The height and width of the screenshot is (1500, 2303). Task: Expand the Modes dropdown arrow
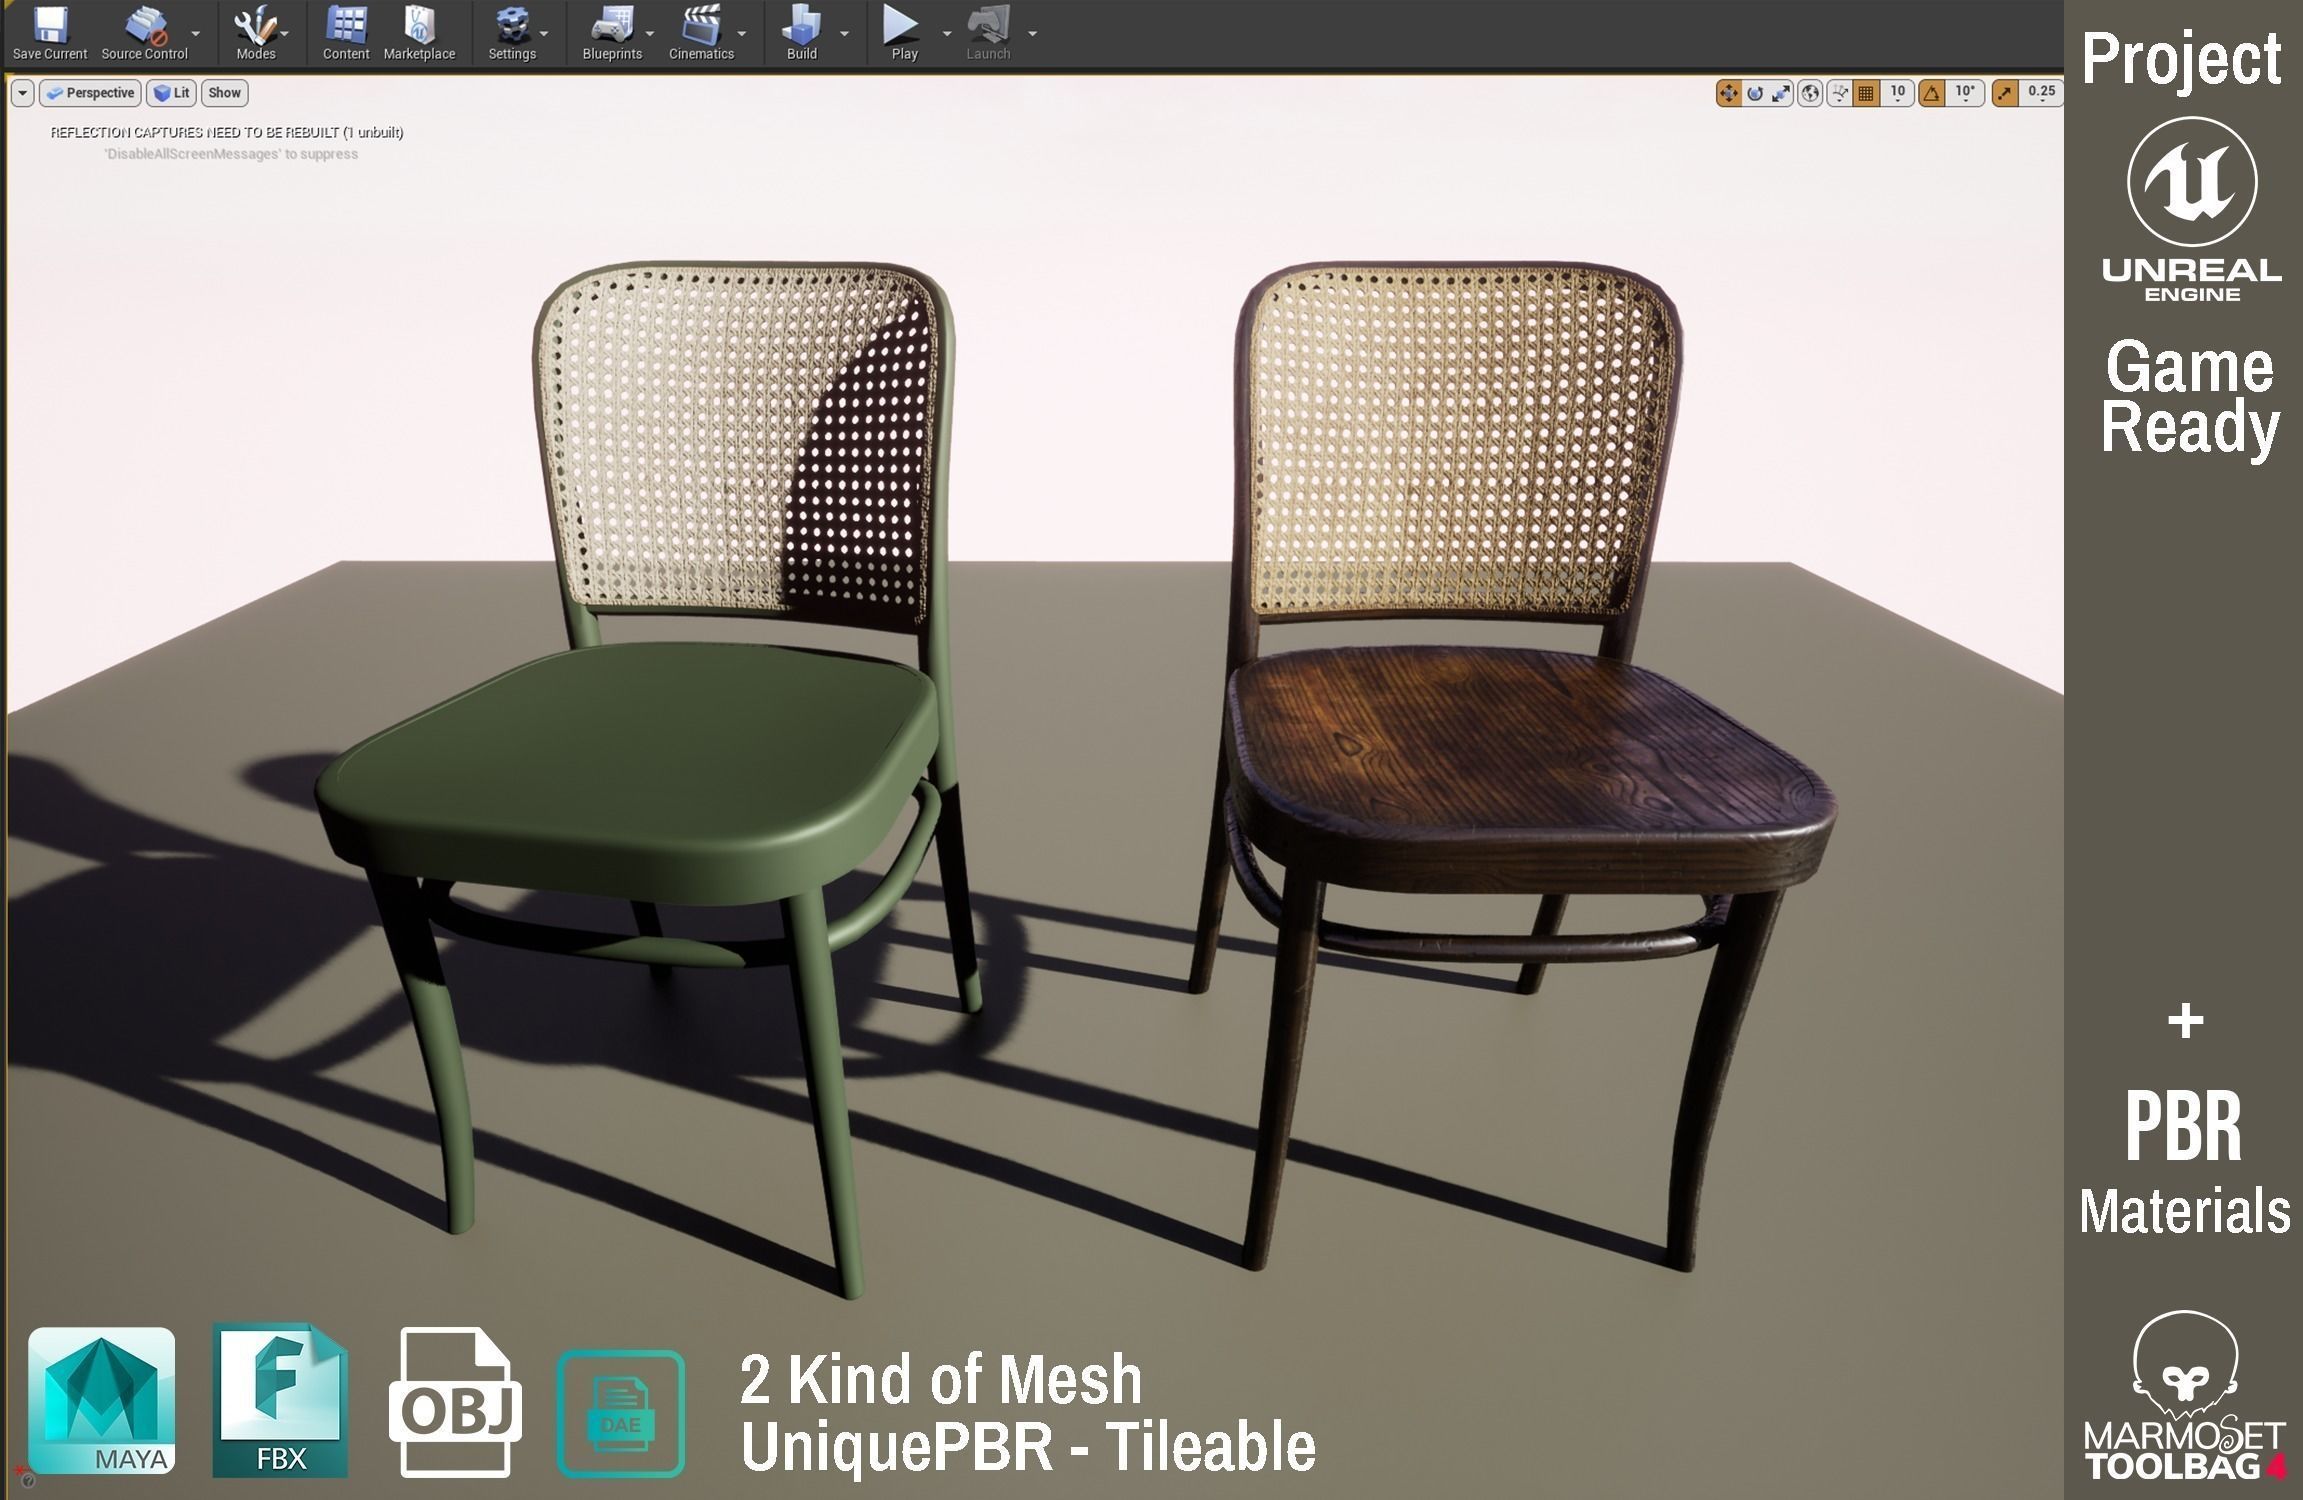(285, 33)
